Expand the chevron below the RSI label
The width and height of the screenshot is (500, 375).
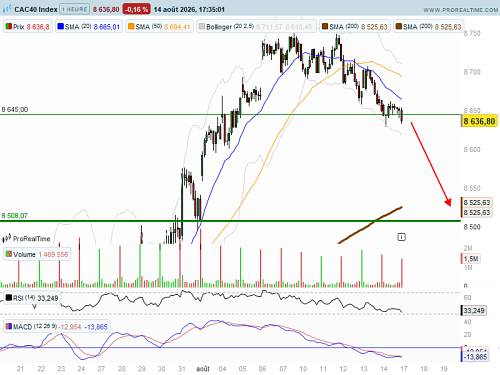coord(34,306)
